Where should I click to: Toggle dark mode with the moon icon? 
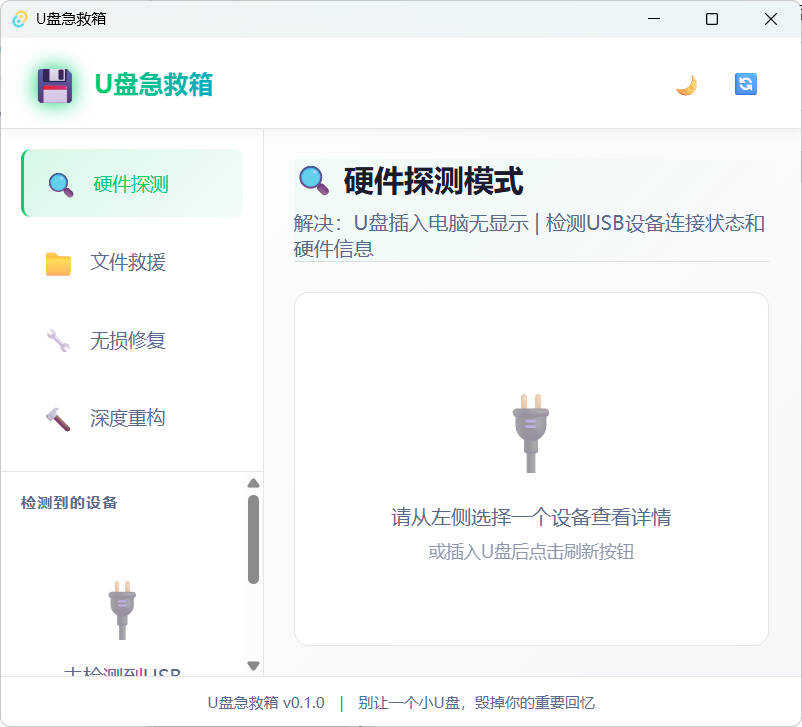[x=686, y=84]
